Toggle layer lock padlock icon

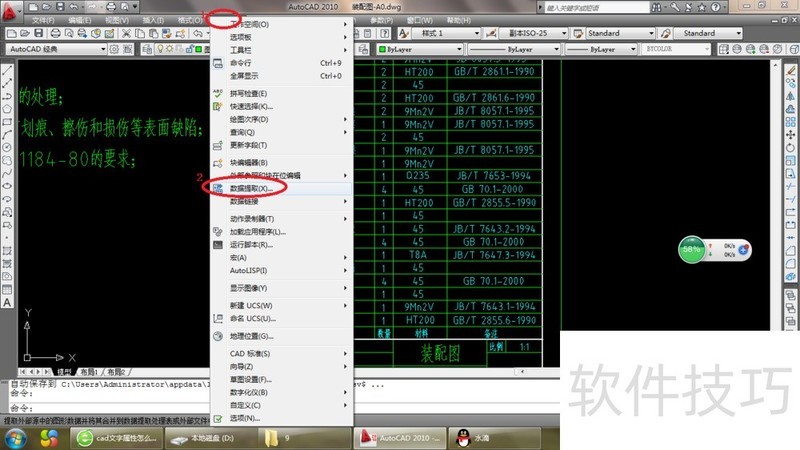coord(189,49)
